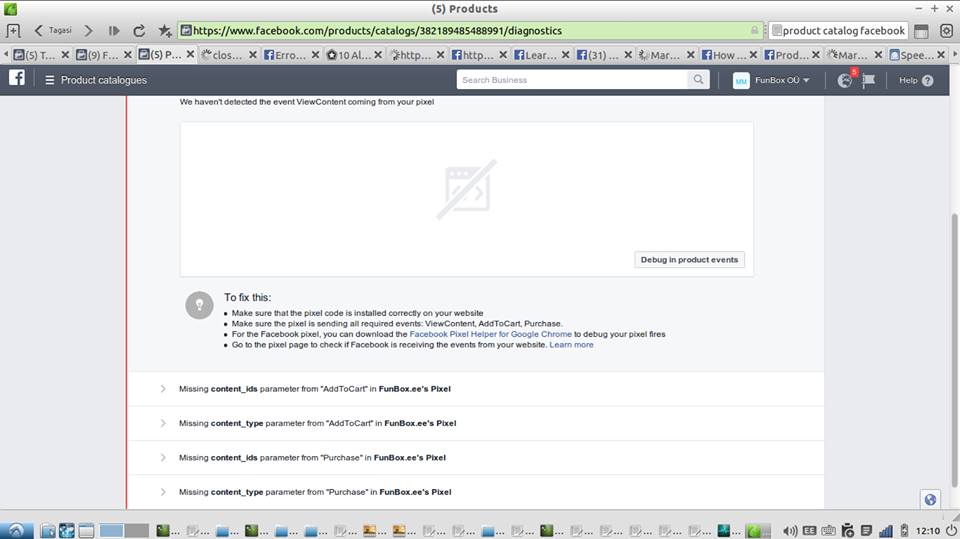Click the browser search box showing product catalog facebook
This screenshot has height=539, width=960.
coord(838,31)
